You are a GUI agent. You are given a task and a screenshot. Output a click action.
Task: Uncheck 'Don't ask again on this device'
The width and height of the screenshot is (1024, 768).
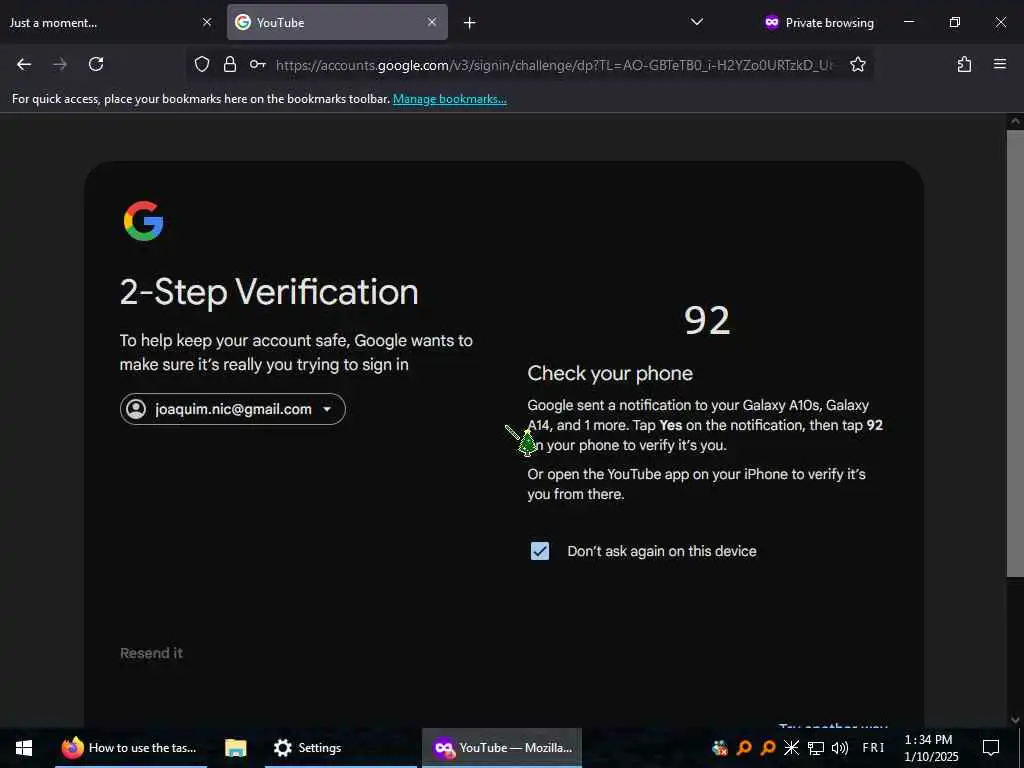click(x=539, y=551)
